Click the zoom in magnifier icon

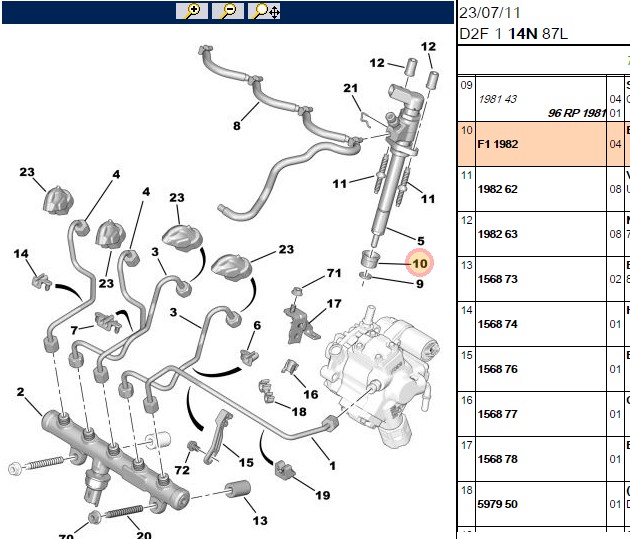tap(192, 11)
